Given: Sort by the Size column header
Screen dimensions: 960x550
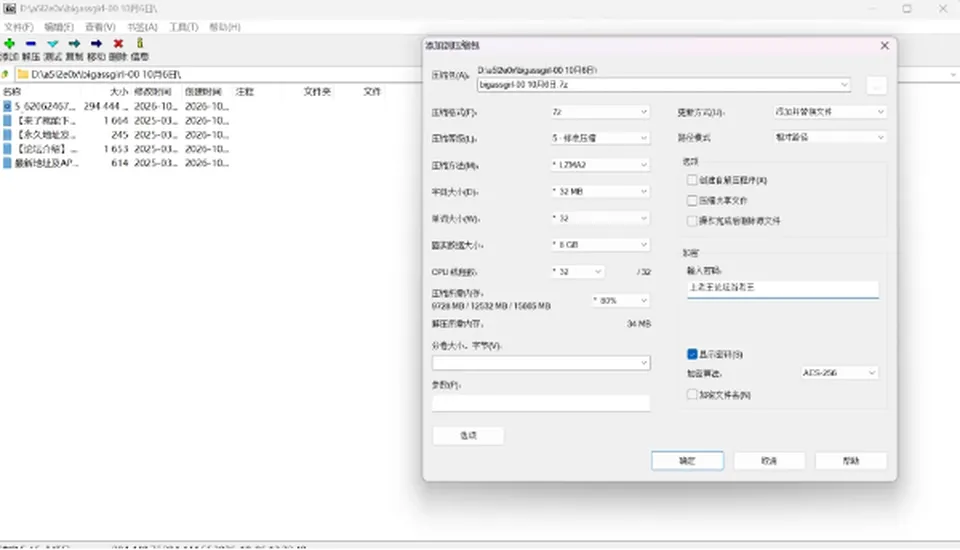Looking at the screenshot, I should coord(119,92).
